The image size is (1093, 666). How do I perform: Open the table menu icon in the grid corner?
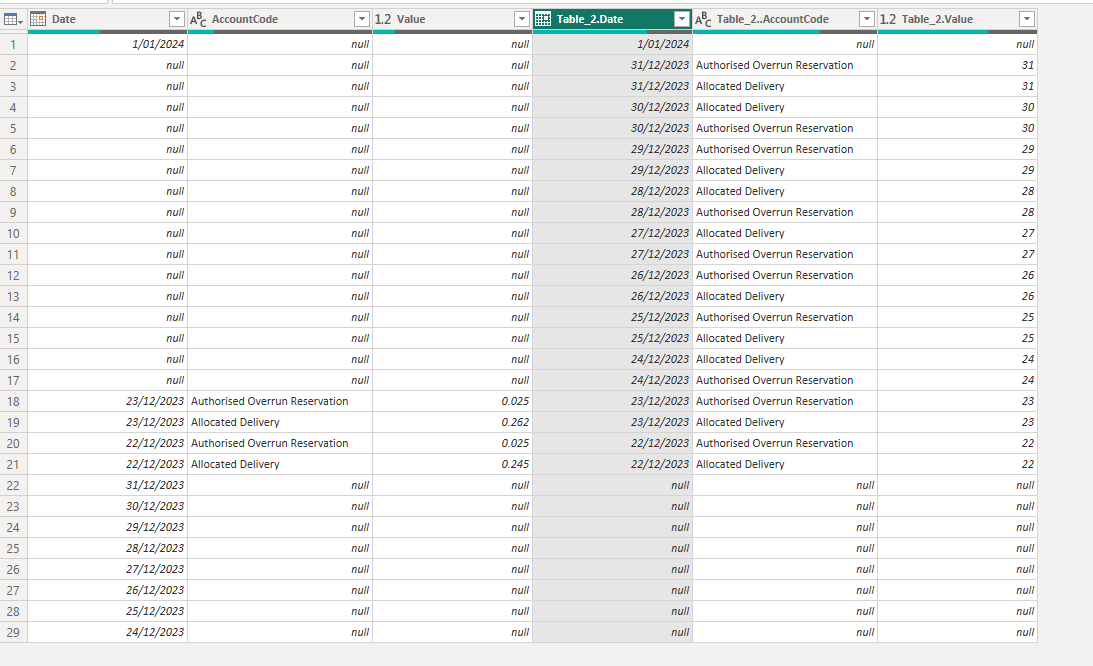[13, 20]
